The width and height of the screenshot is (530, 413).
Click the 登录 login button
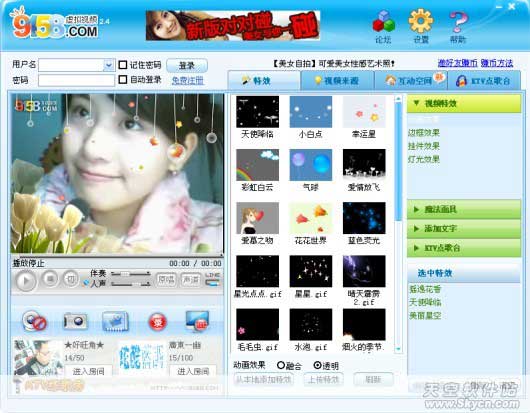coord(187,65)
